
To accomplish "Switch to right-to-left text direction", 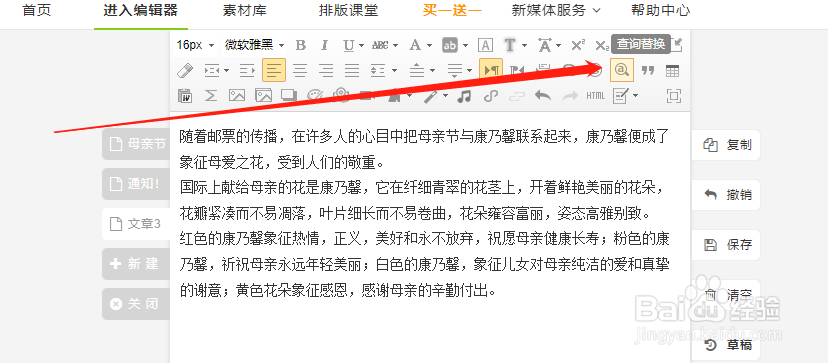I will coord(517,70).
